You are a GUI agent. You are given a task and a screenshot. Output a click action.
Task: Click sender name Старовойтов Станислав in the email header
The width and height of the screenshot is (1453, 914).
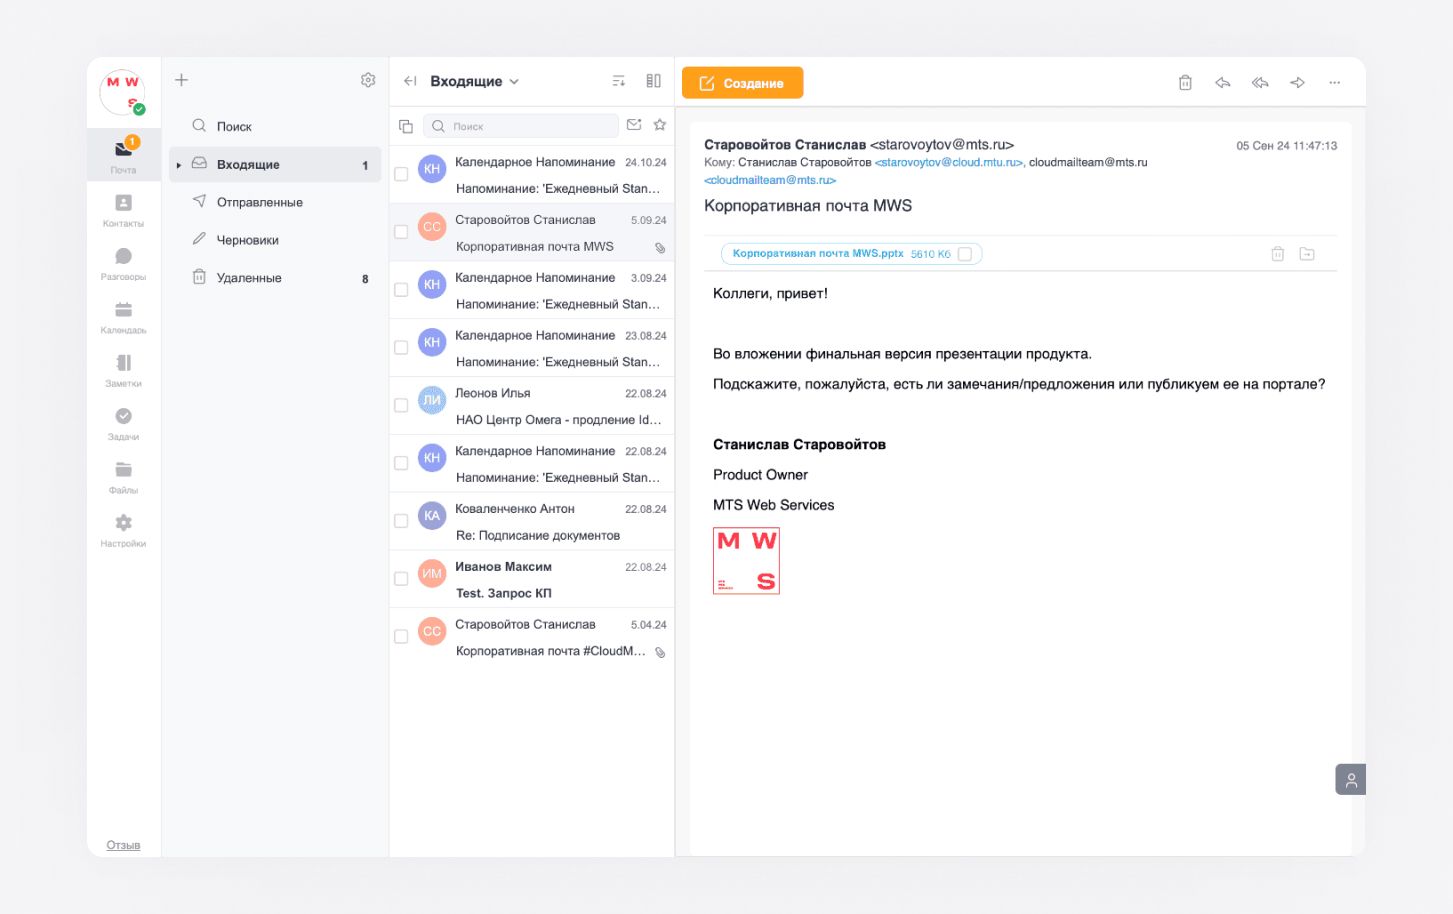[785, 145]
